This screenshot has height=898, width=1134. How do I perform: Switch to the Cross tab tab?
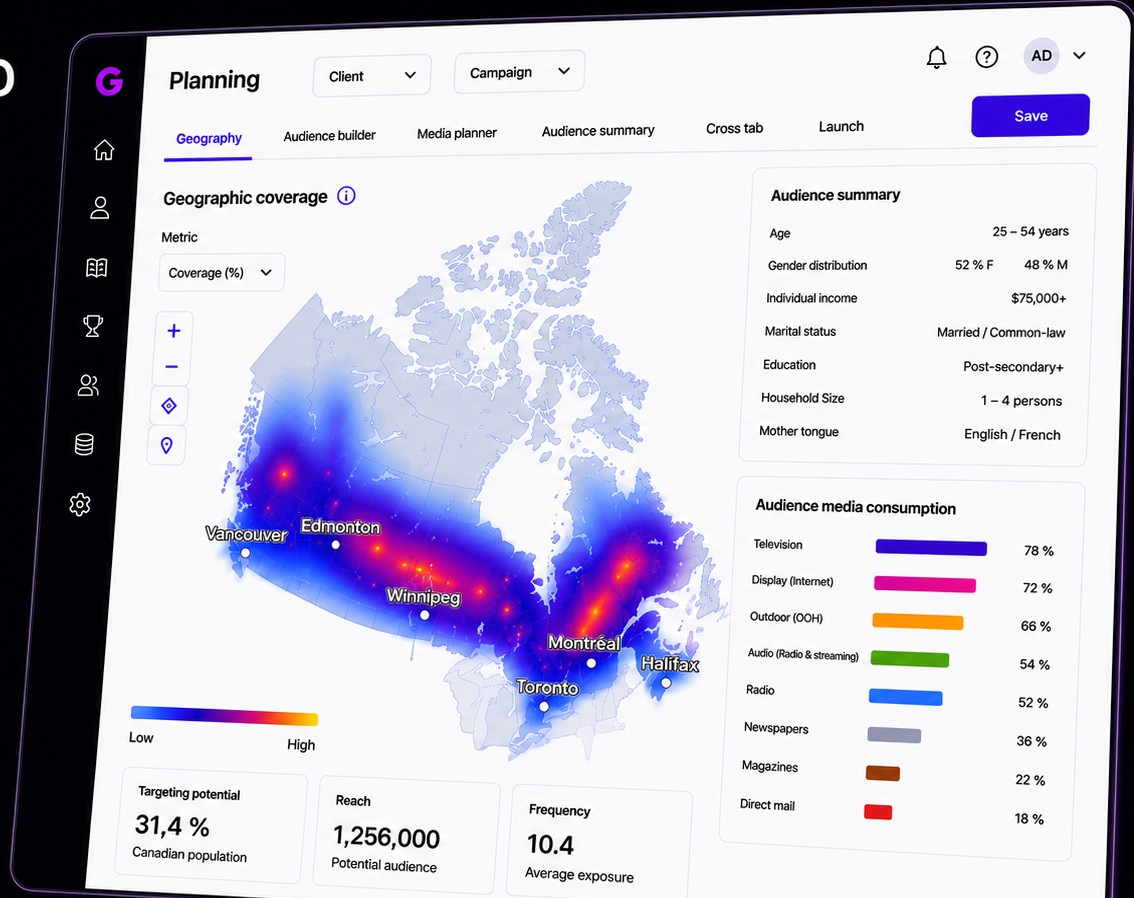click(734, 128)
